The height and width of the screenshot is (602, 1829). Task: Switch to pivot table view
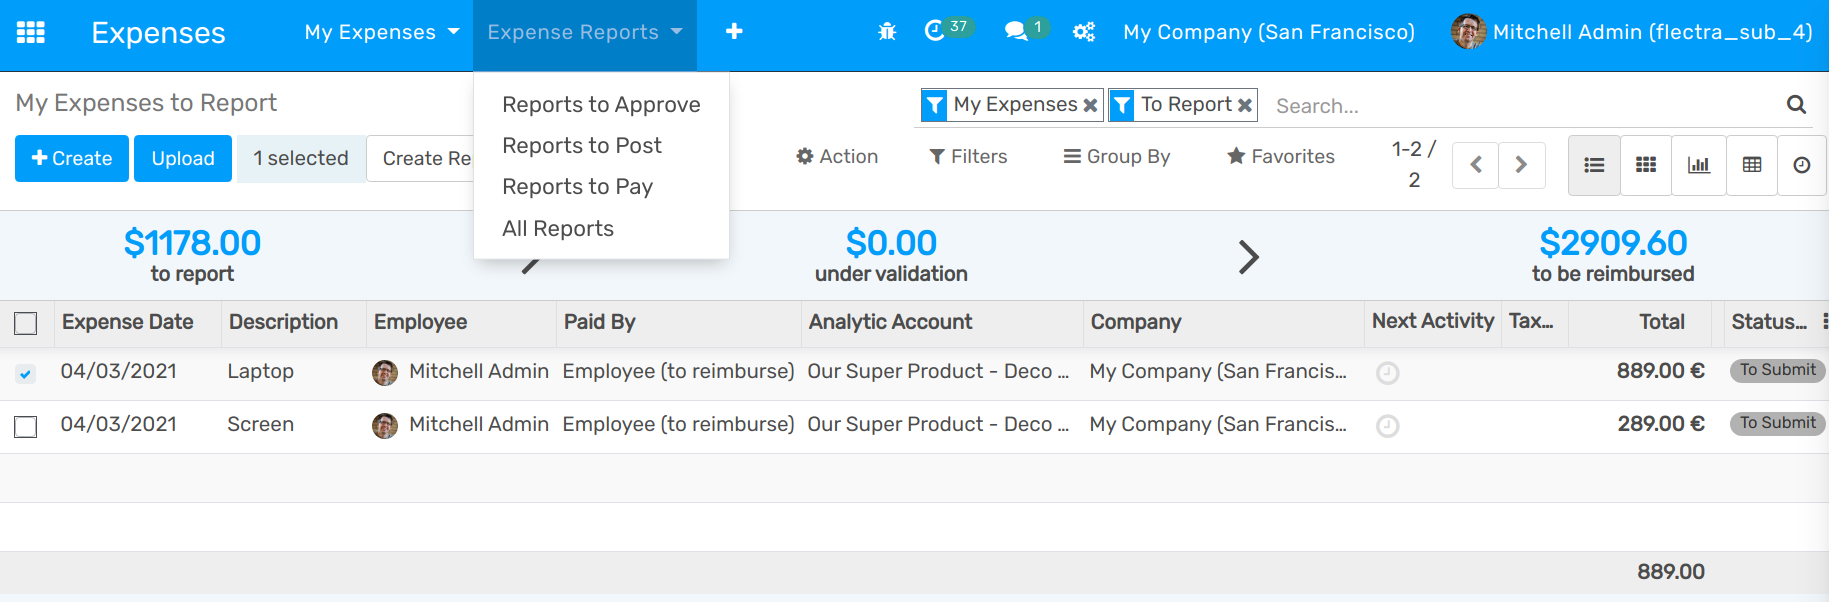point(1752,165)
